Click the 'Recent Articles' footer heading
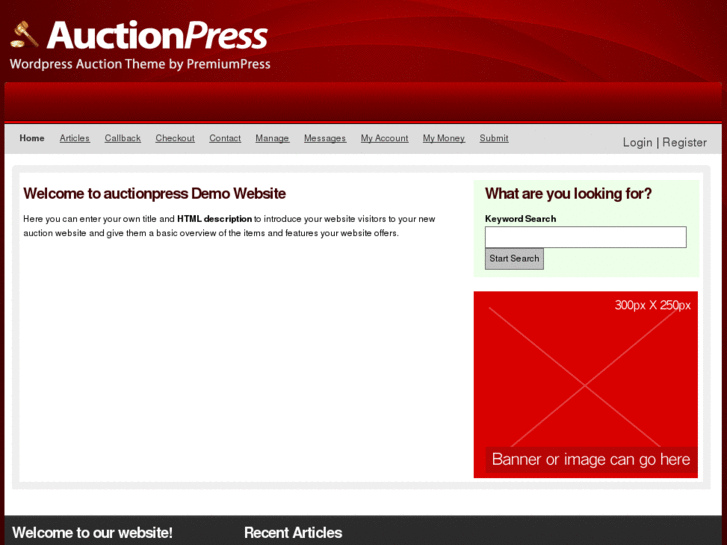This screenshot has height=545, width=727. click(x=293, y=532)
